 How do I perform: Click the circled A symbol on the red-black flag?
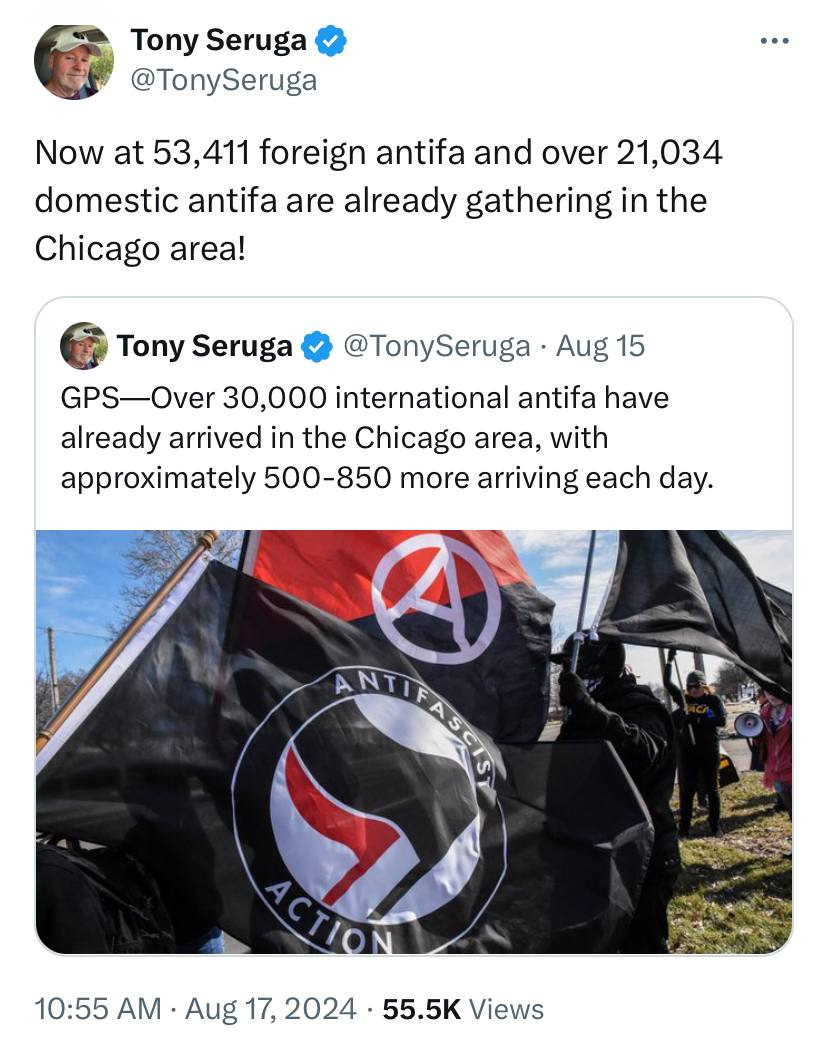[437, 598]
